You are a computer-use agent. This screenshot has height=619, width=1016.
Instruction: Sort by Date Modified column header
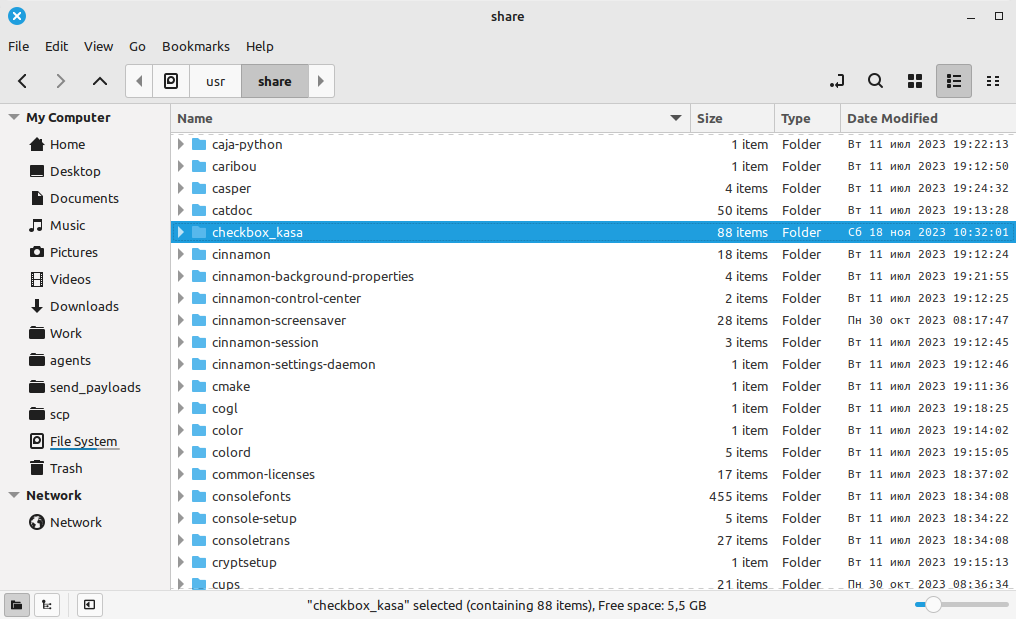point(892,118)
